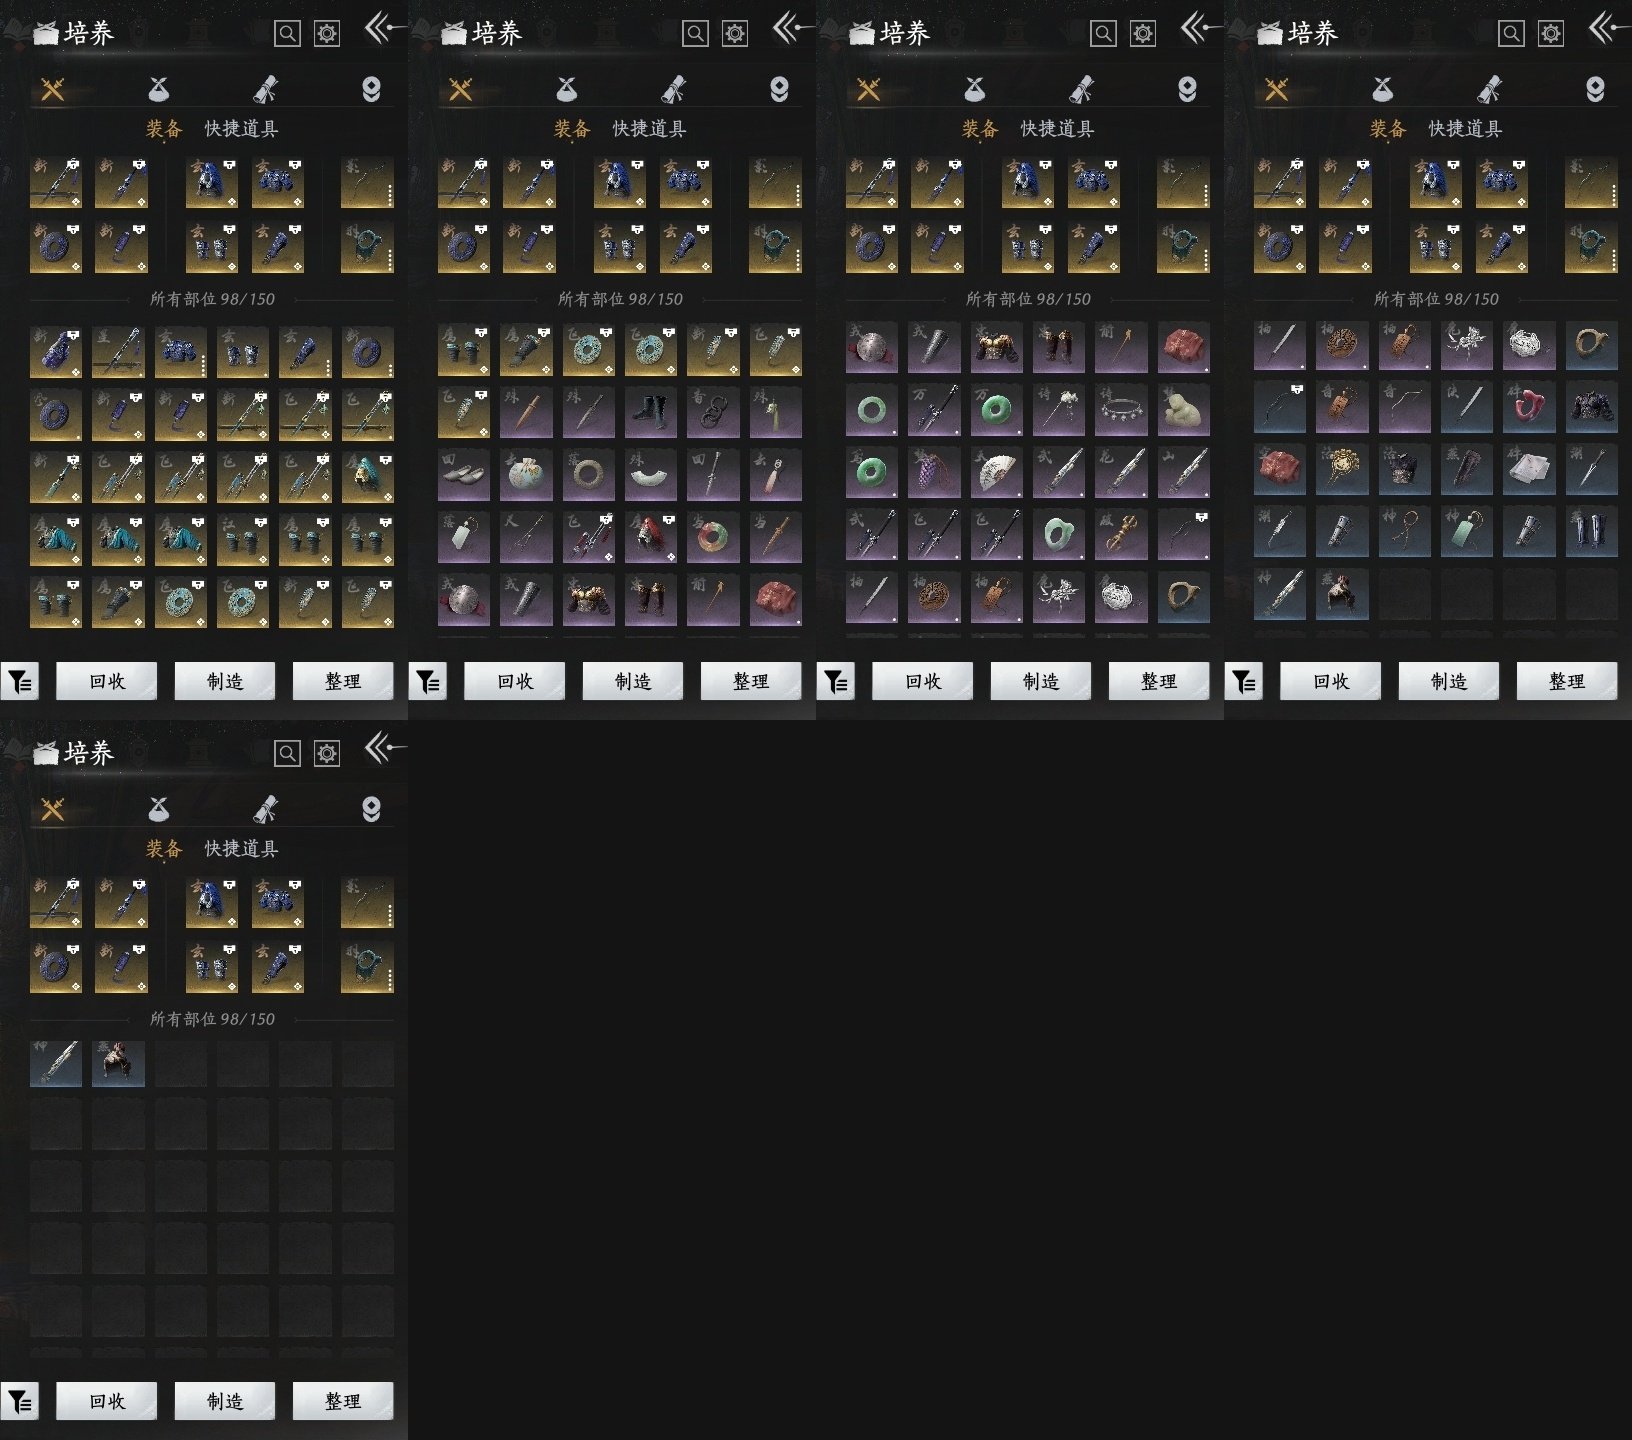
Task: Open search in the top-left inventory panel
Action: coord(287,34)
